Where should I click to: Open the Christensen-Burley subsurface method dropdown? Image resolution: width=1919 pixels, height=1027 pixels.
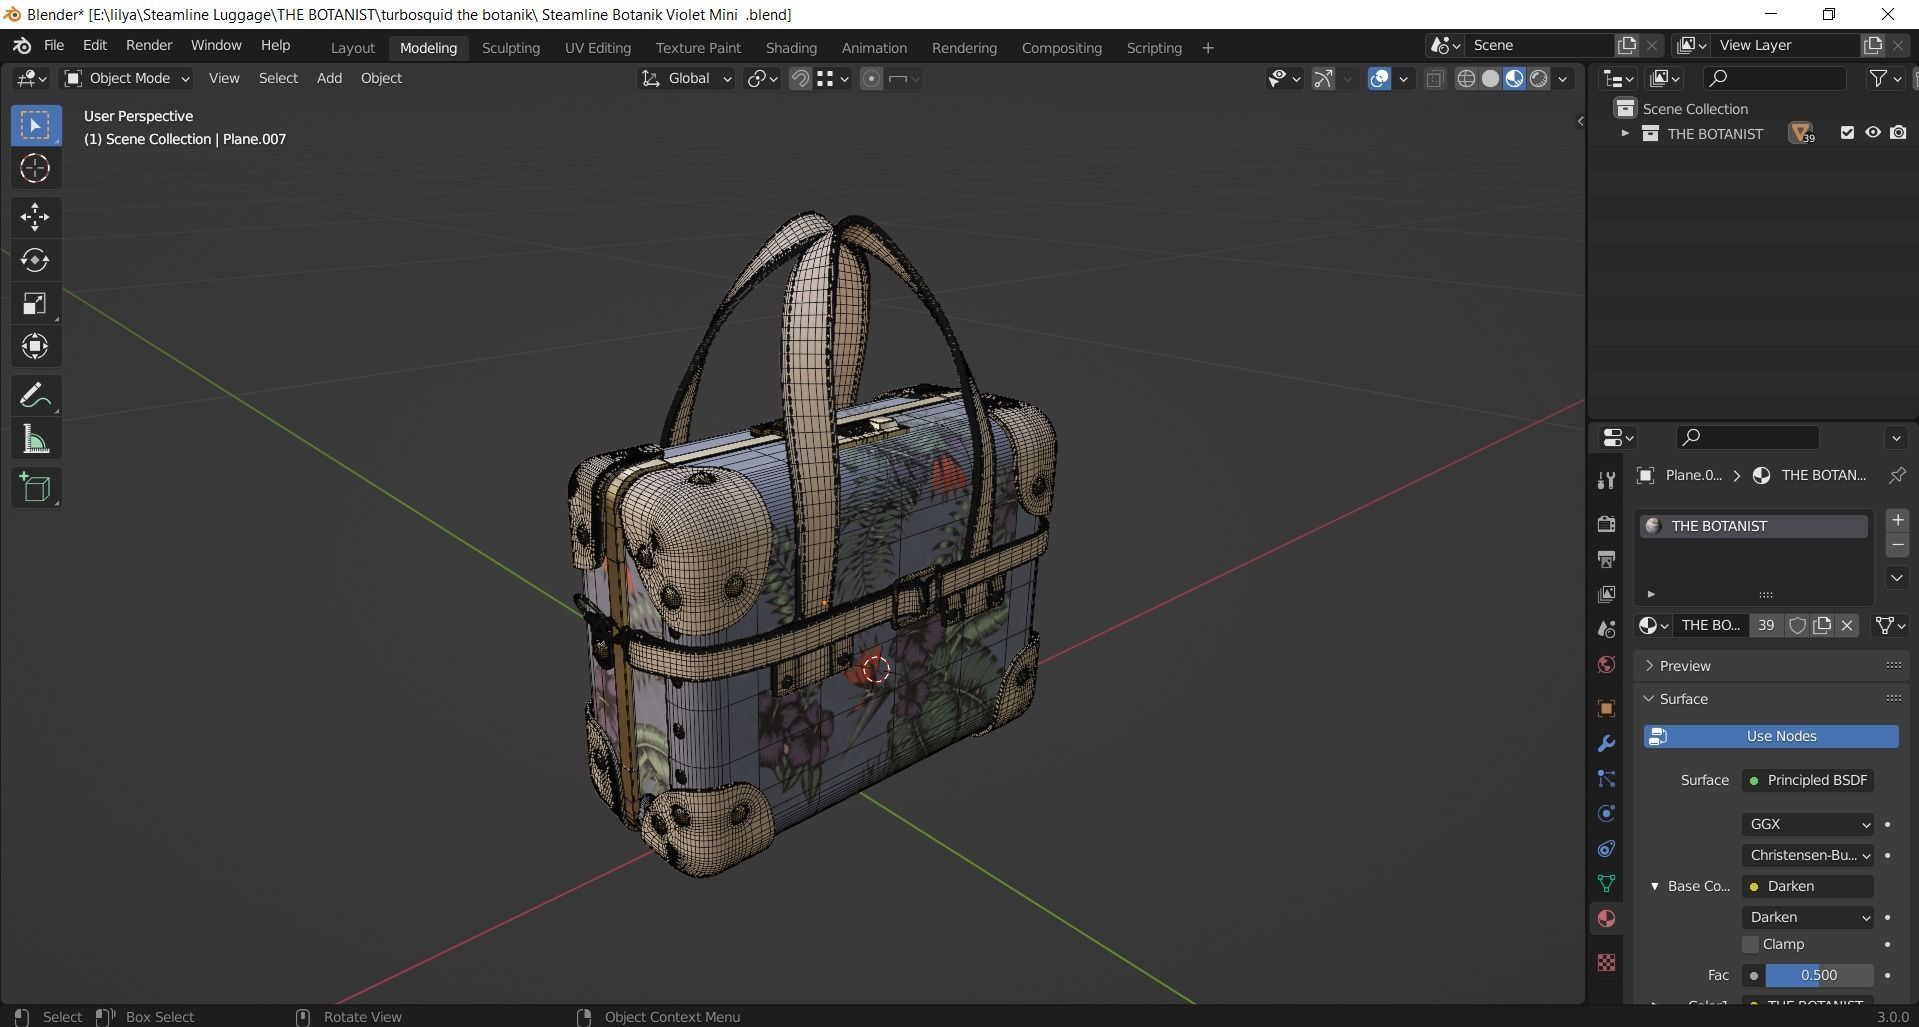(x=1808, y=855)
